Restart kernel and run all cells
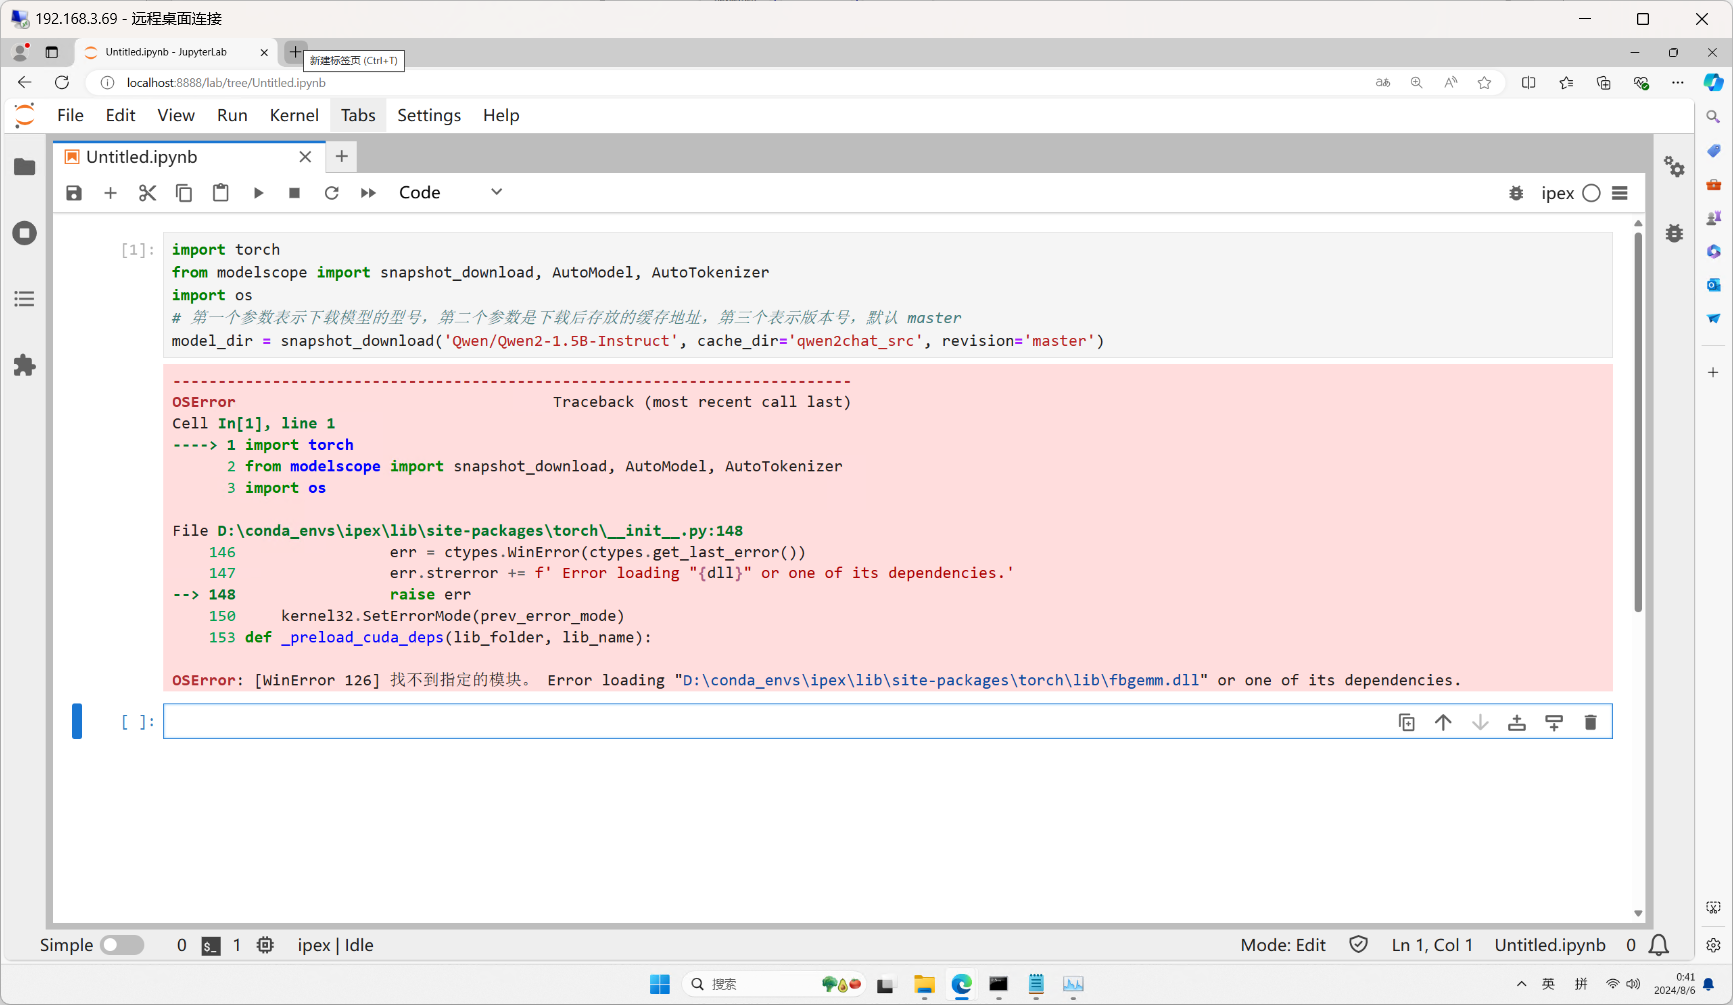 tap(368, 193)
